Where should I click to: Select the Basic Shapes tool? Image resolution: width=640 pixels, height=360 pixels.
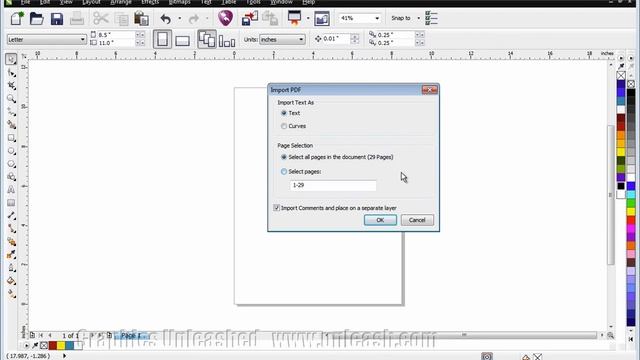coord(11,177)
